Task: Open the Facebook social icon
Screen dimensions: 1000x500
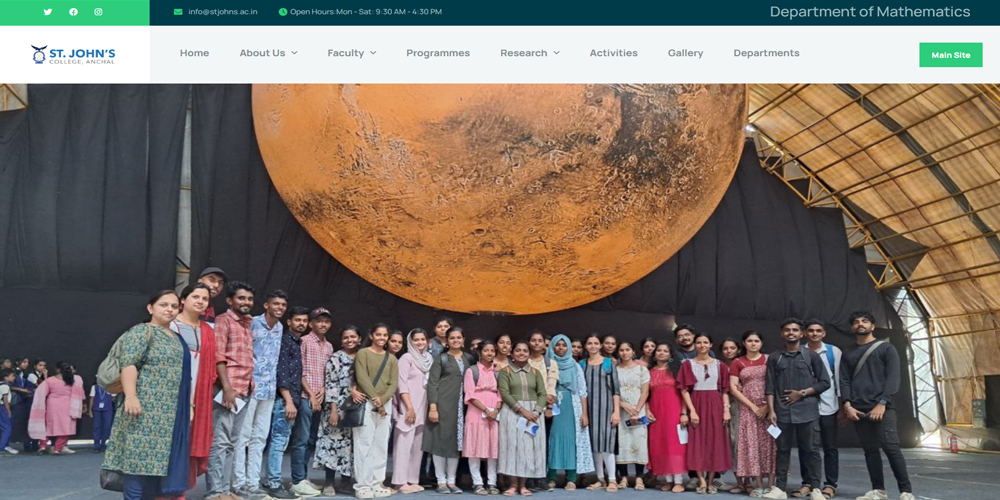Action: pos(73,11)
